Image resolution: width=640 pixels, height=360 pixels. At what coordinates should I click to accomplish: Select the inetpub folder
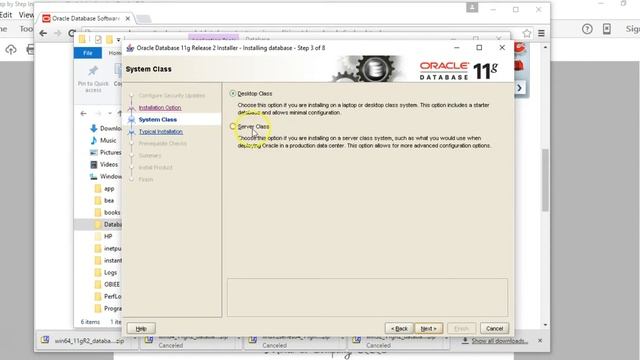(108, 249)
